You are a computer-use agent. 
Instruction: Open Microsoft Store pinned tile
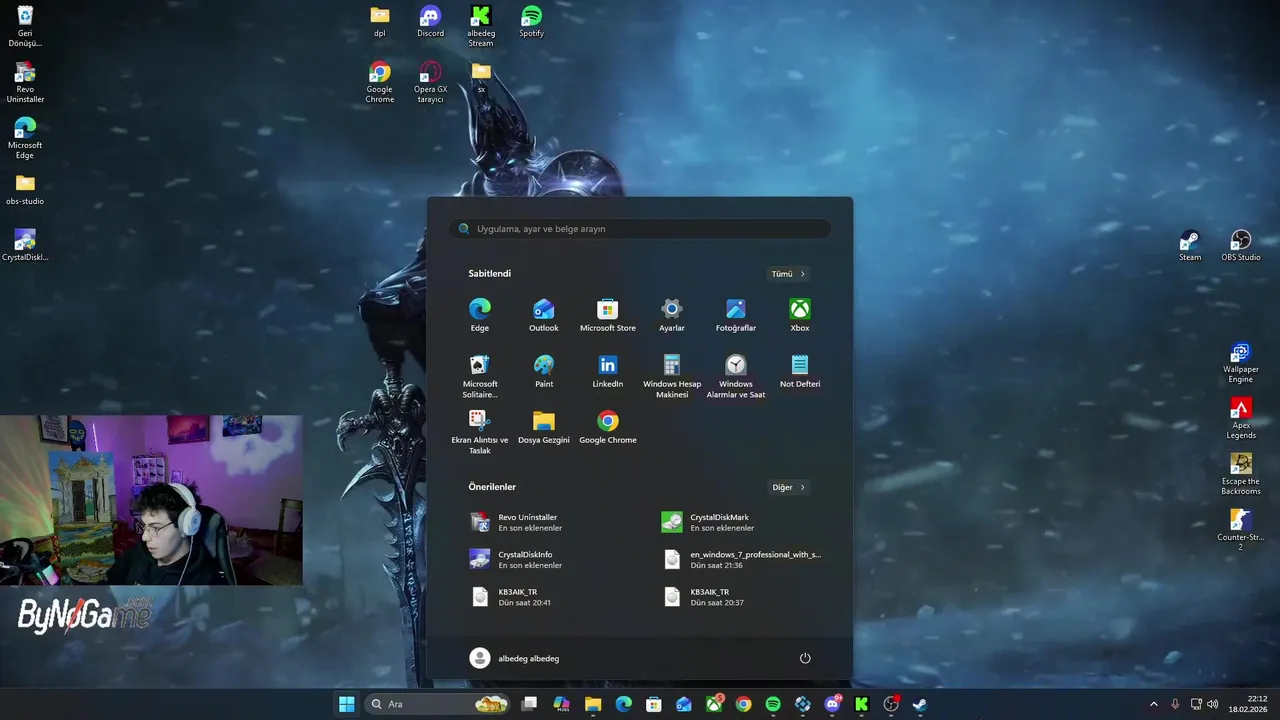(x=608, y=314)
